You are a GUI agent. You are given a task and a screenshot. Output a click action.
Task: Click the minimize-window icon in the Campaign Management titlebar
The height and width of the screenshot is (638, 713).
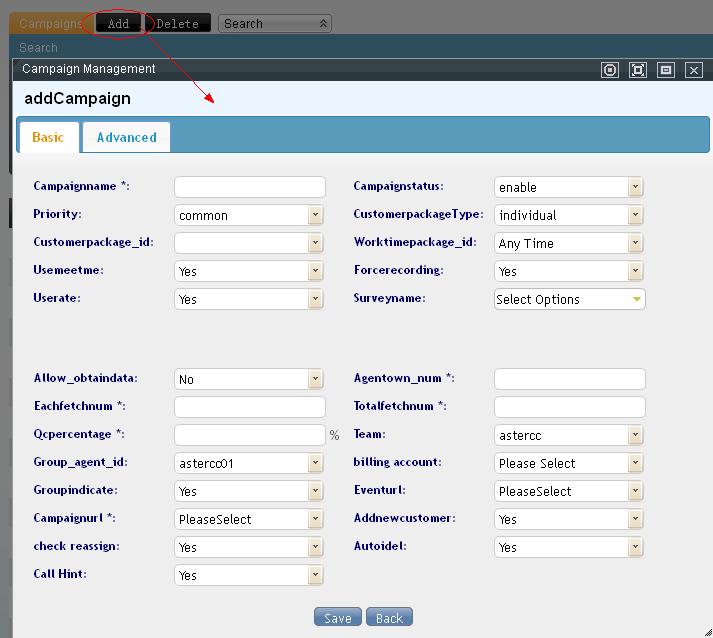click(666, 70)
